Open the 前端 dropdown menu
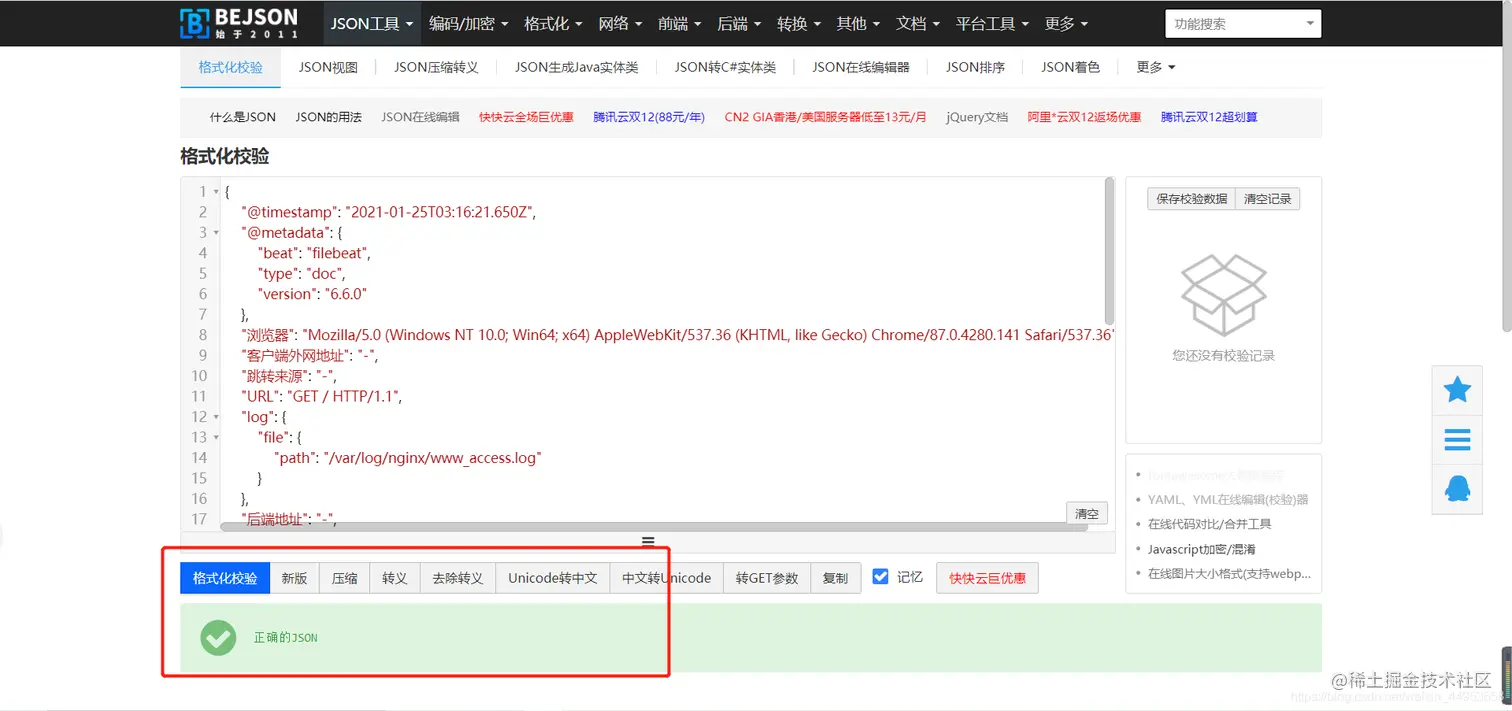 pos(679,23)
